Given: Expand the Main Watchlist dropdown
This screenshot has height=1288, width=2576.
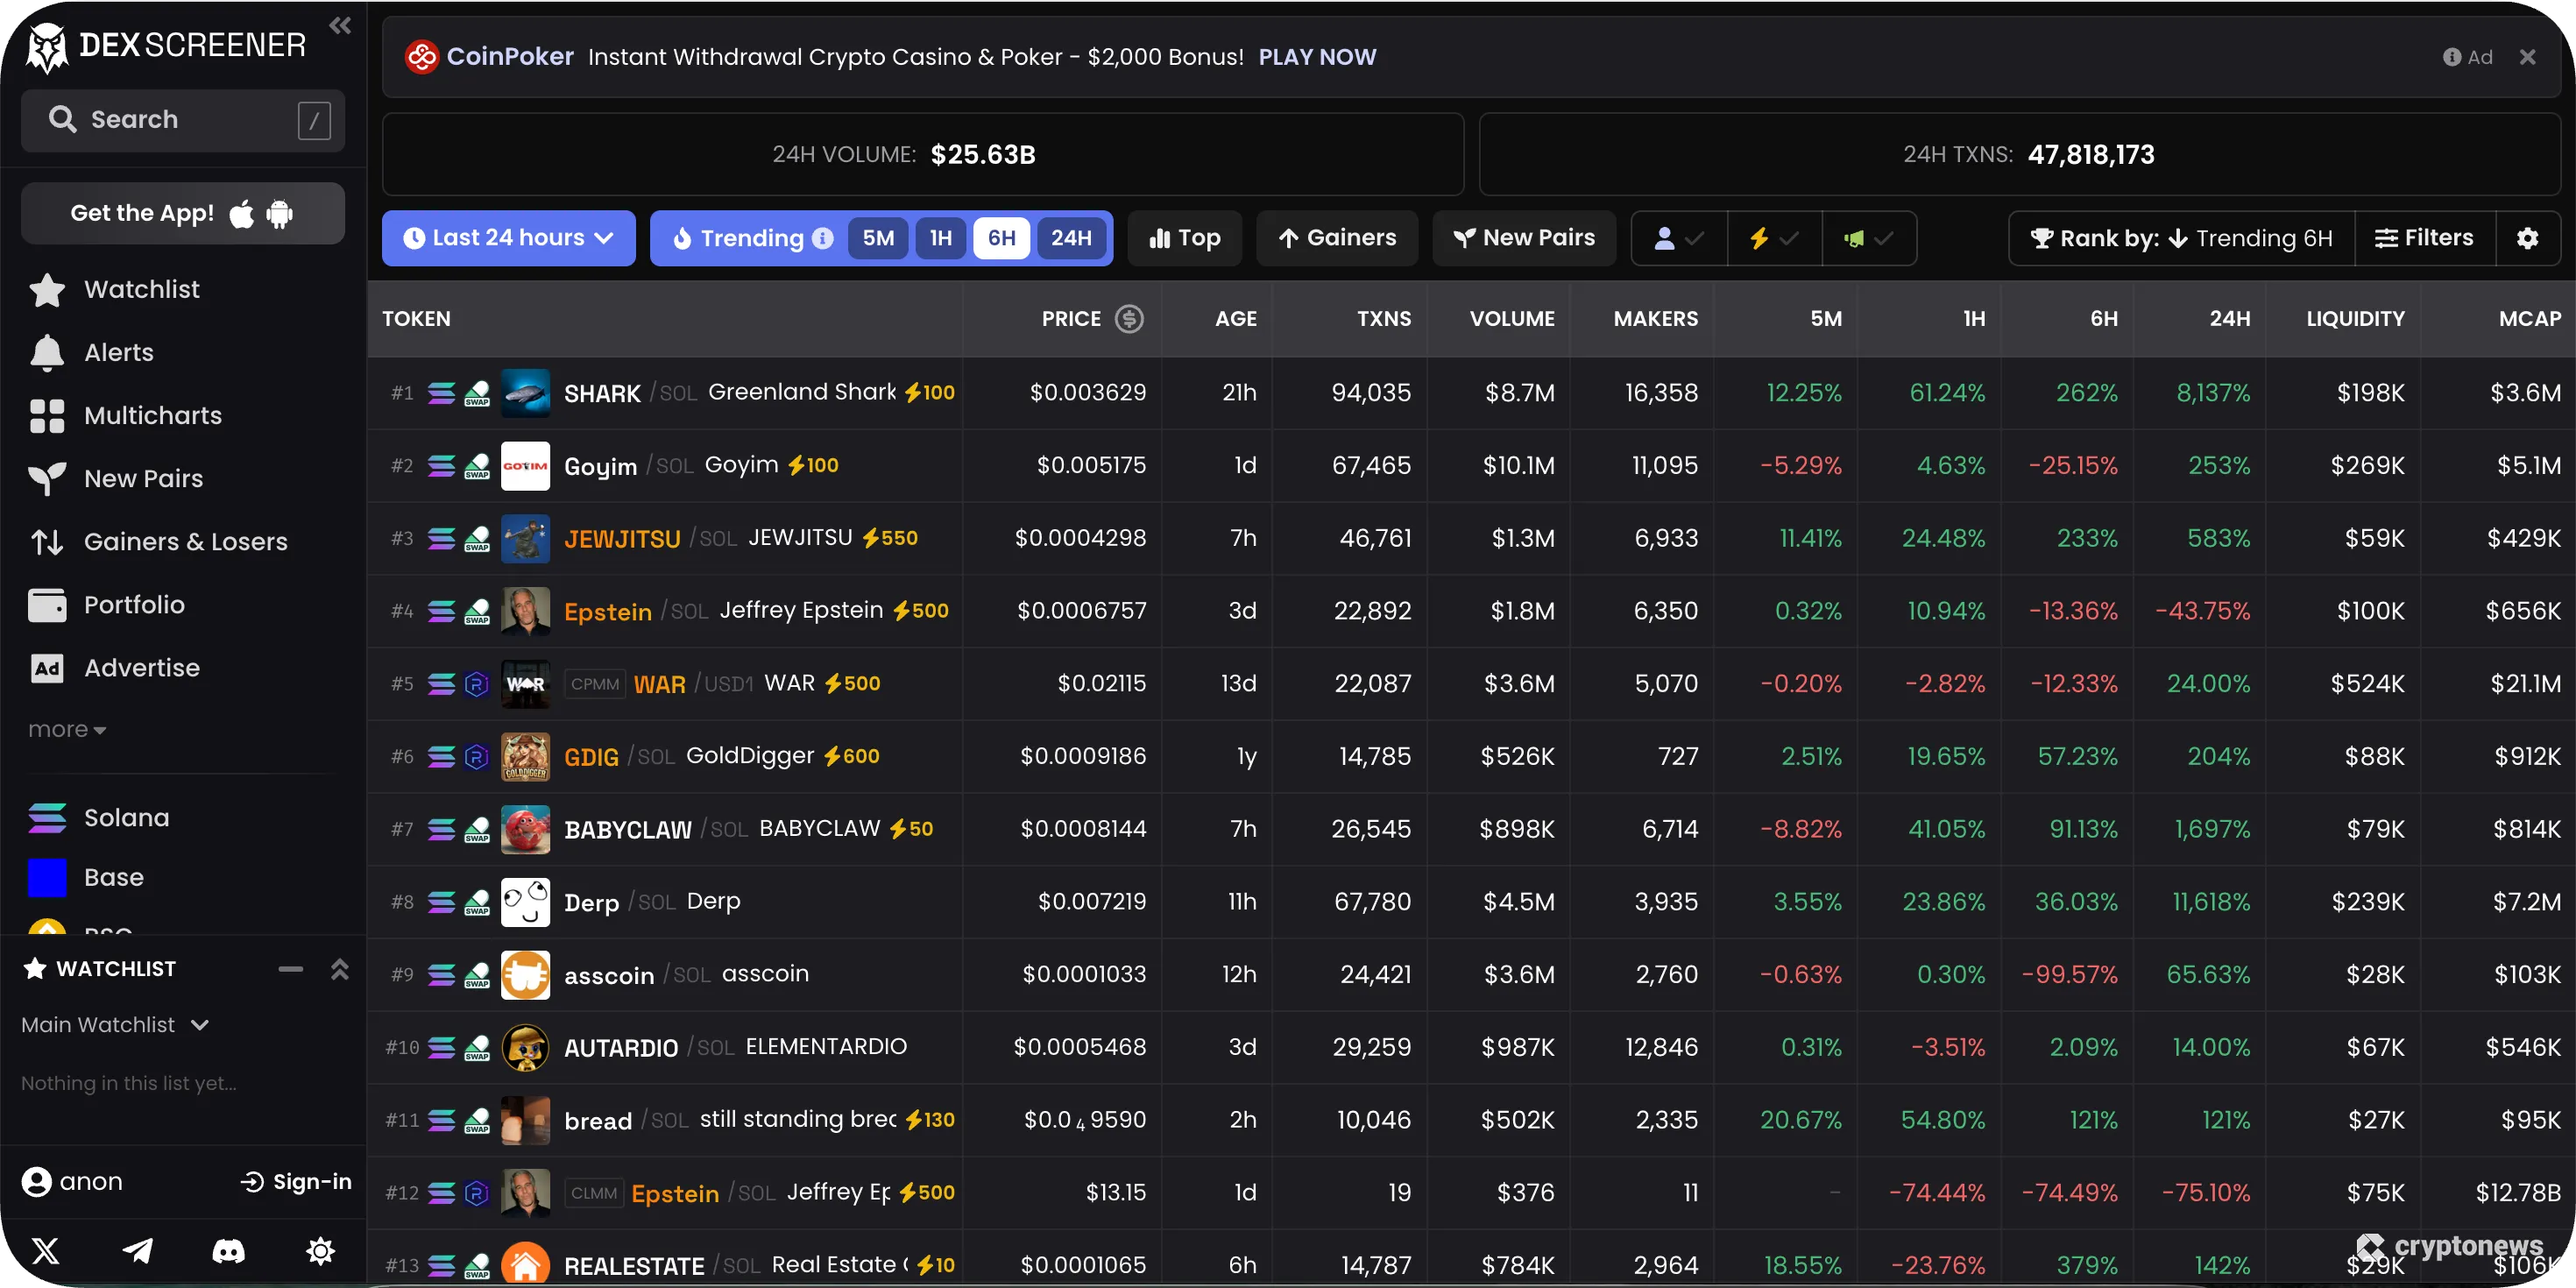Looking at the screenshot, I should (115, 1025).
